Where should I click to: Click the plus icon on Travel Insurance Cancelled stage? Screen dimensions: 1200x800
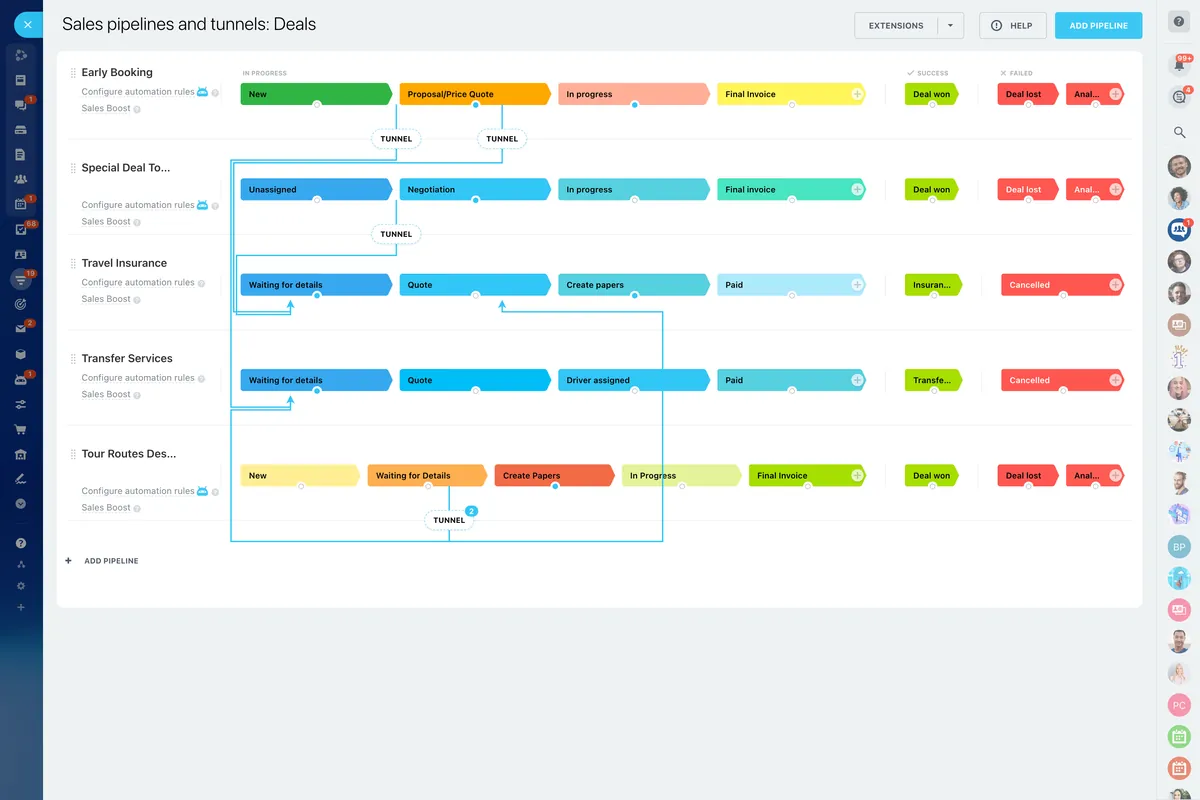[1116, 285]
